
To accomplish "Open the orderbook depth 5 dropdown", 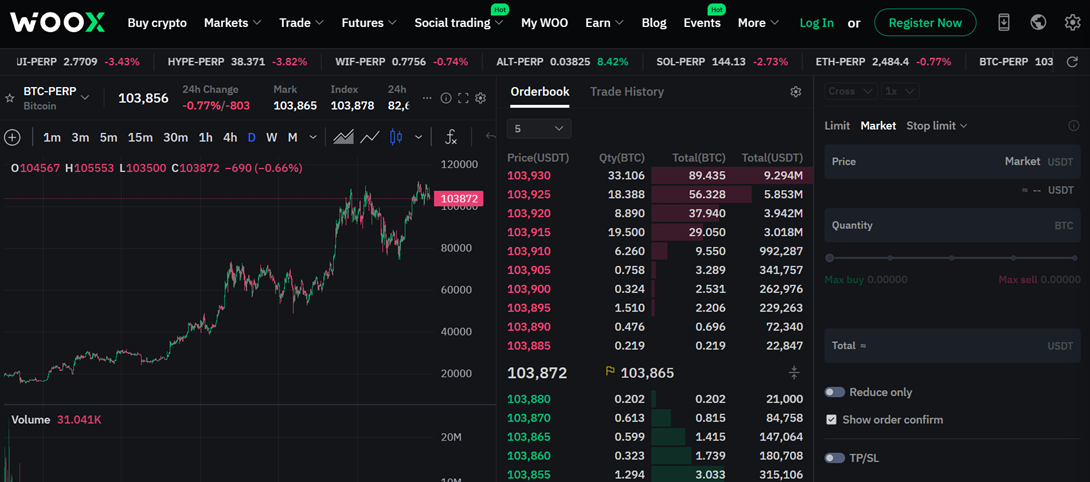I will click(x=539, y=129).
